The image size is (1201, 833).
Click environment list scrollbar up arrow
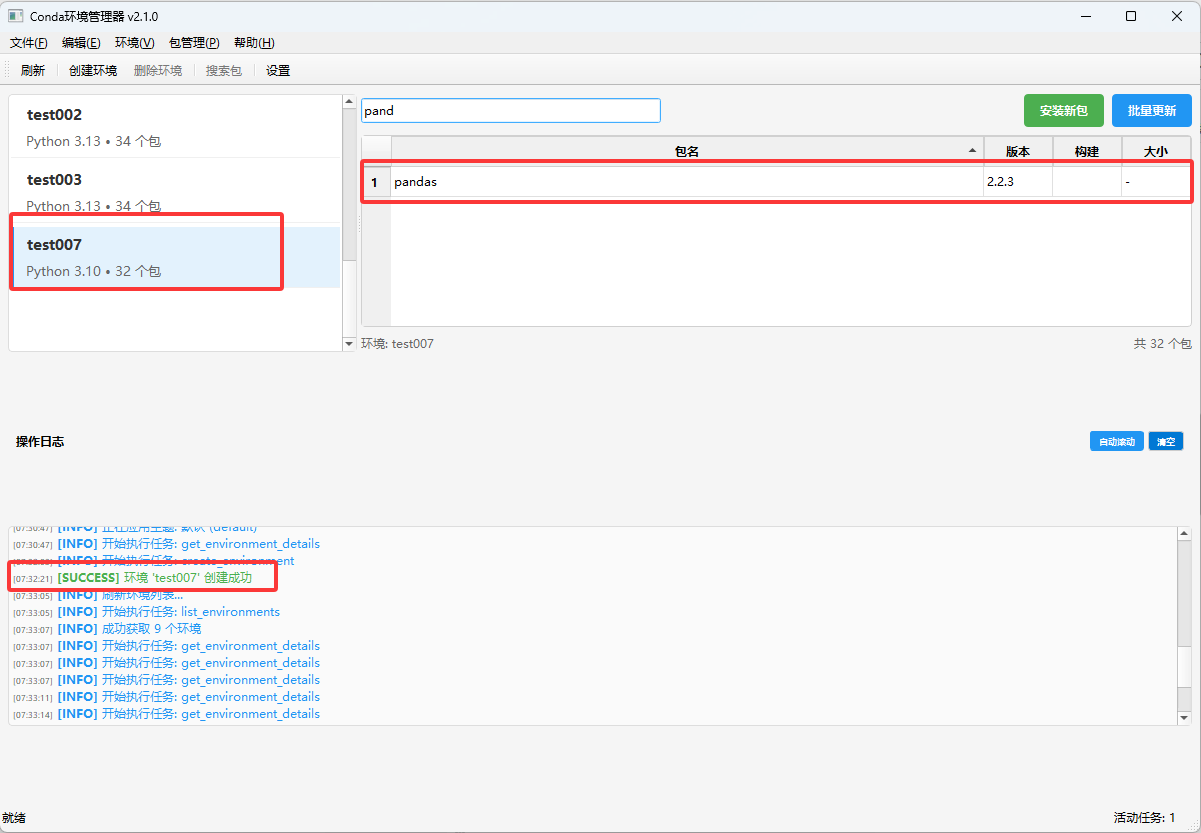[349, 101]
